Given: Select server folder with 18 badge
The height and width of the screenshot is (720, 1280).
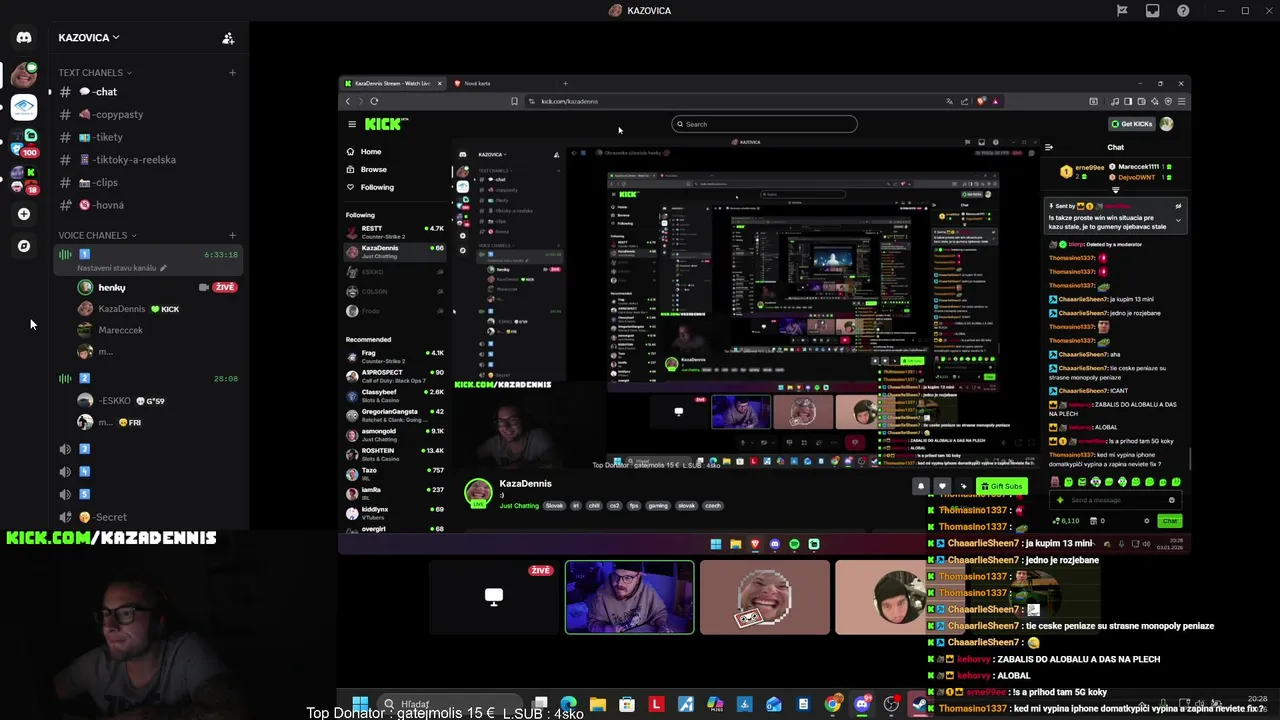Looking at the screenshot, I should click(x=24, y=180).
